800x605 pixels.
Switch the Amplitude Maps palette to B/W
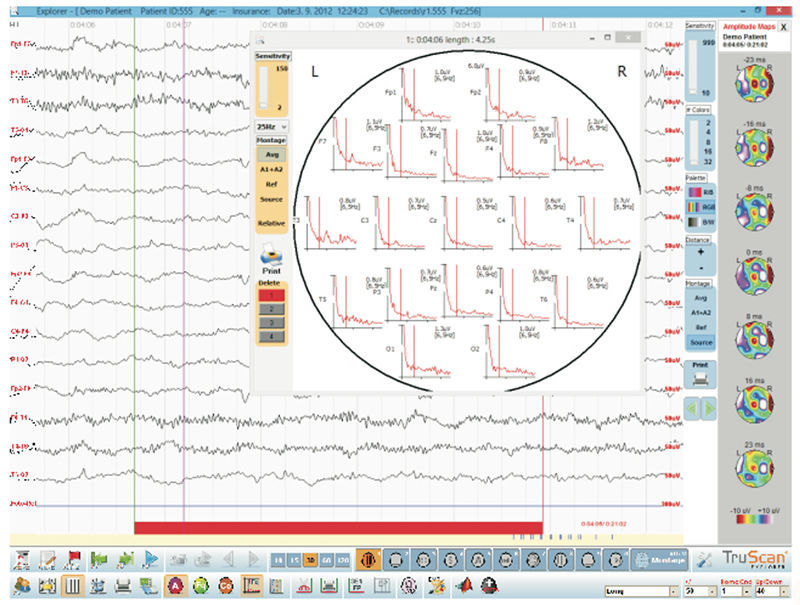[698, 220]
